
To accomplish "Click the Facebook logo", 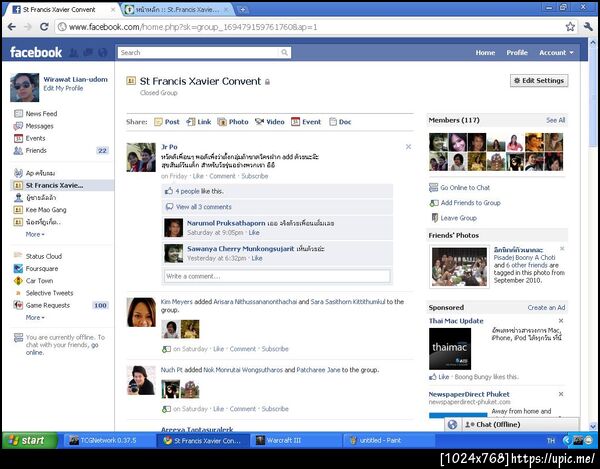I will [x=36, y=52].
